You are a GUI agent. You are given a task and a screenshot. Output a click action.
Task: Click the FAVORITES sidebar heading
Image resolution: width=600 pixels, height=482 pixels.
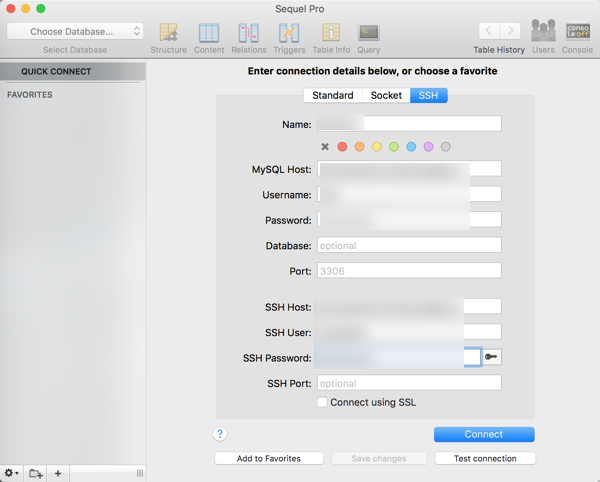click(30, 95)
